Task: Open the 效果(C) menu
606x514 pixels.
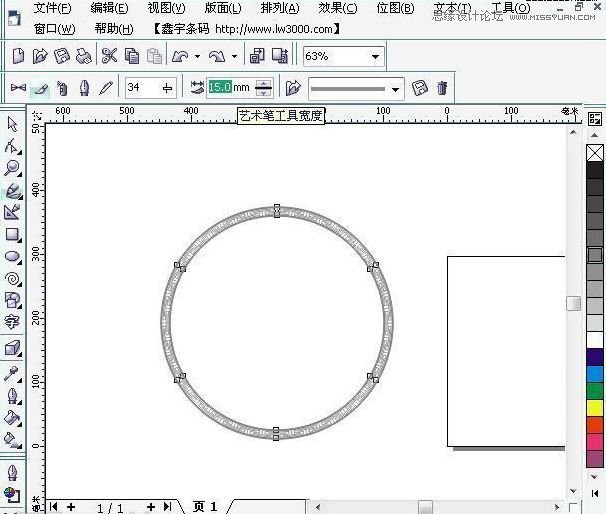Action: click(338, 8)
